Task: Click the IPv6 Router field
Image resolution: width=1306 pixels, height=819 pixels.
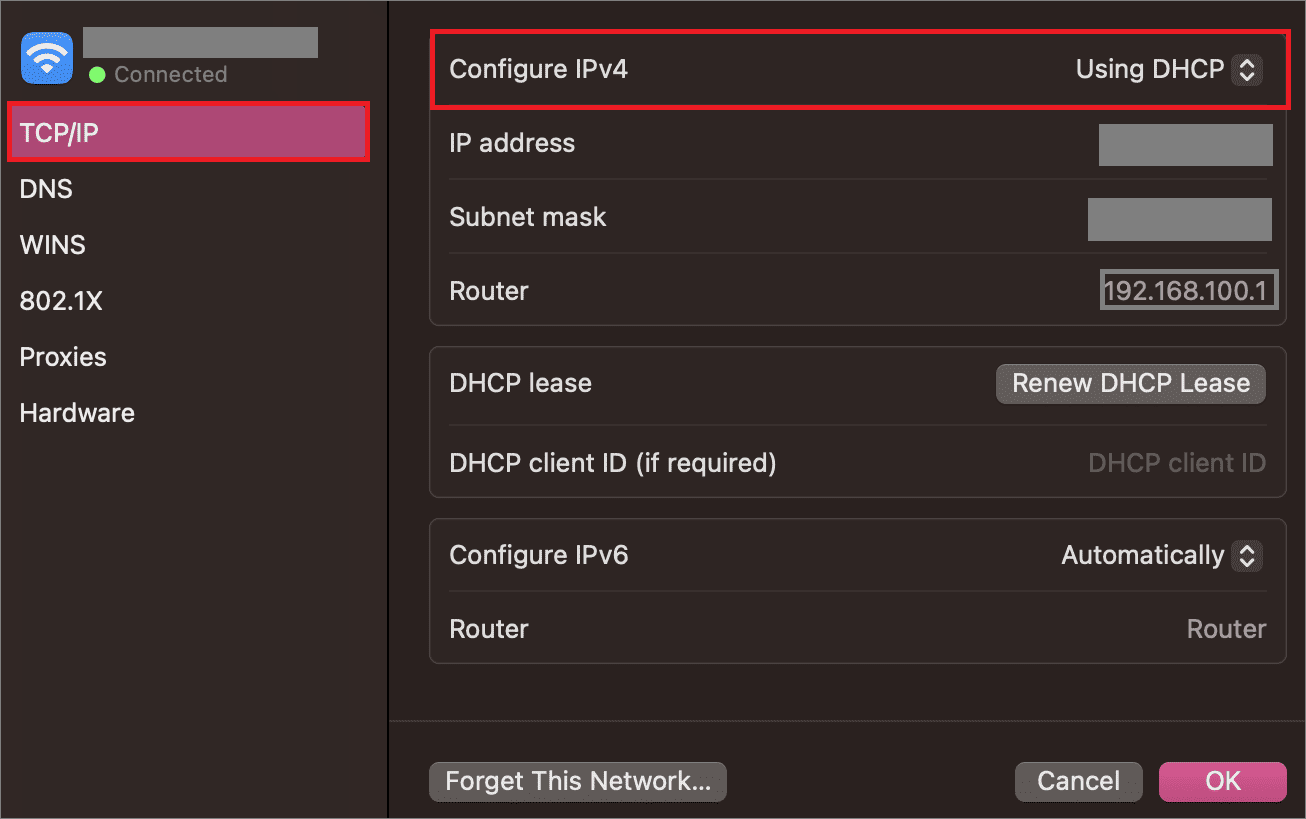Action: click(1226, 629)
